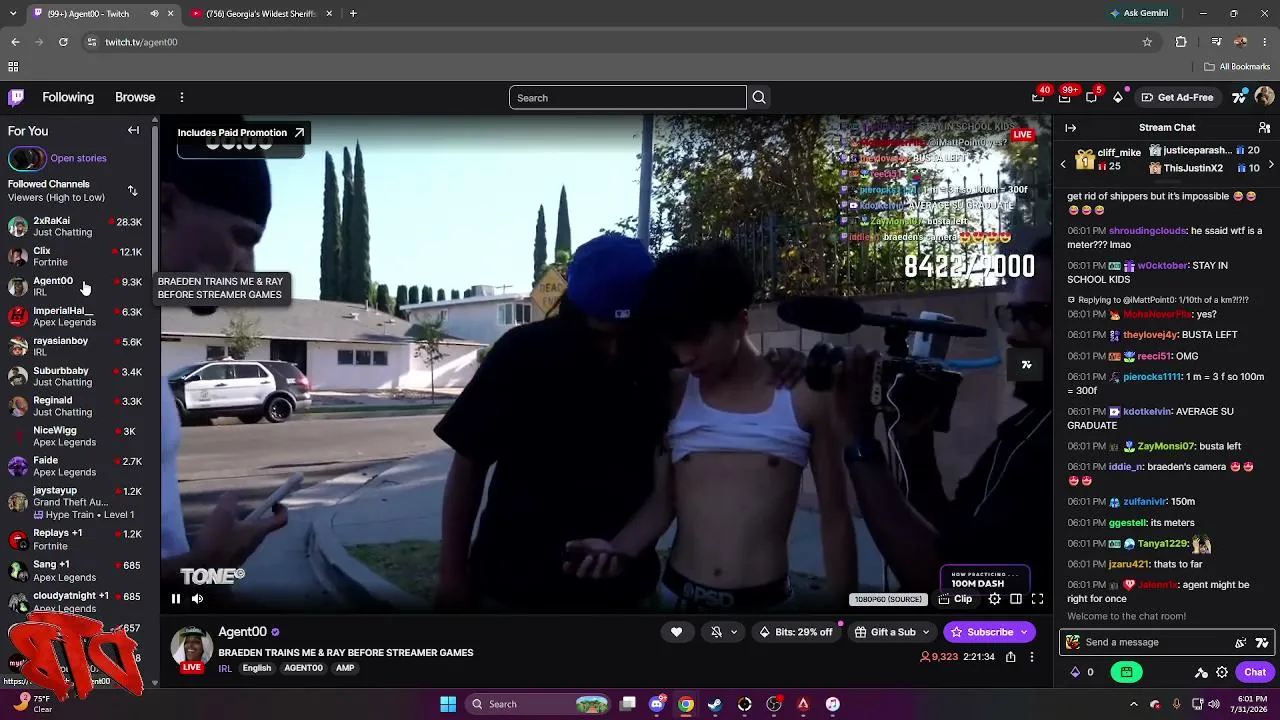Click into the Twitch search box
The height and width of the screenshot is (720, 1280).
(628, 97)
